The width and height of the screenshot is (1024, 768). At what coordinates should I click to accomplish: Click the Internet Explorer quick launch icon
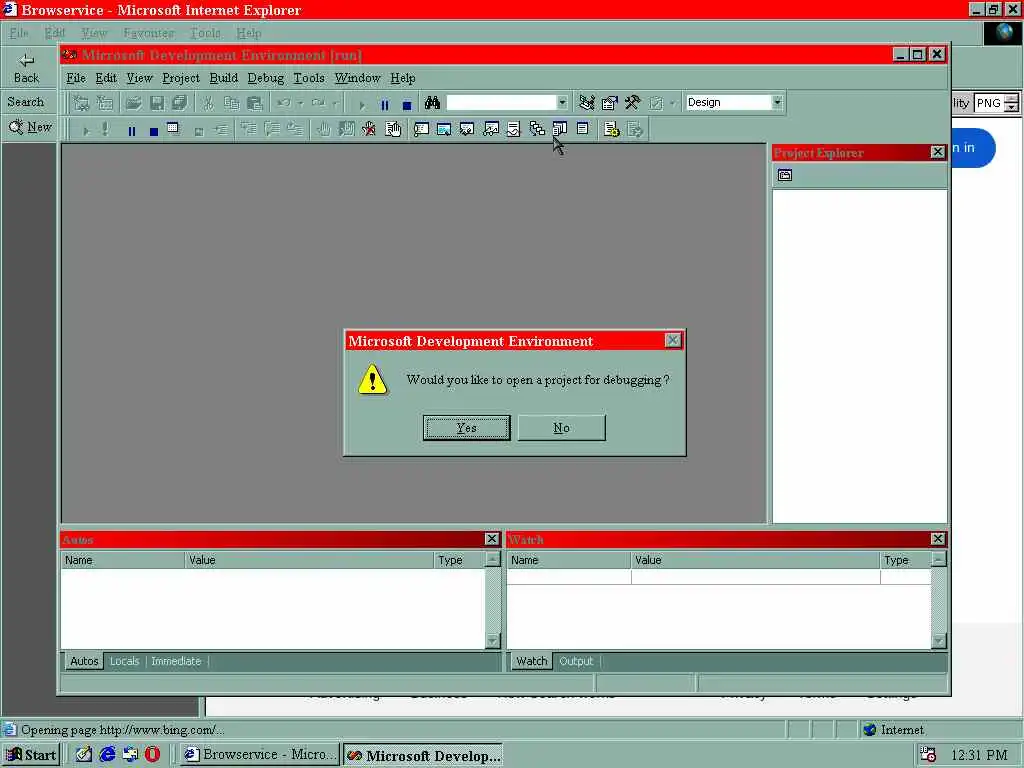point(107,754)
